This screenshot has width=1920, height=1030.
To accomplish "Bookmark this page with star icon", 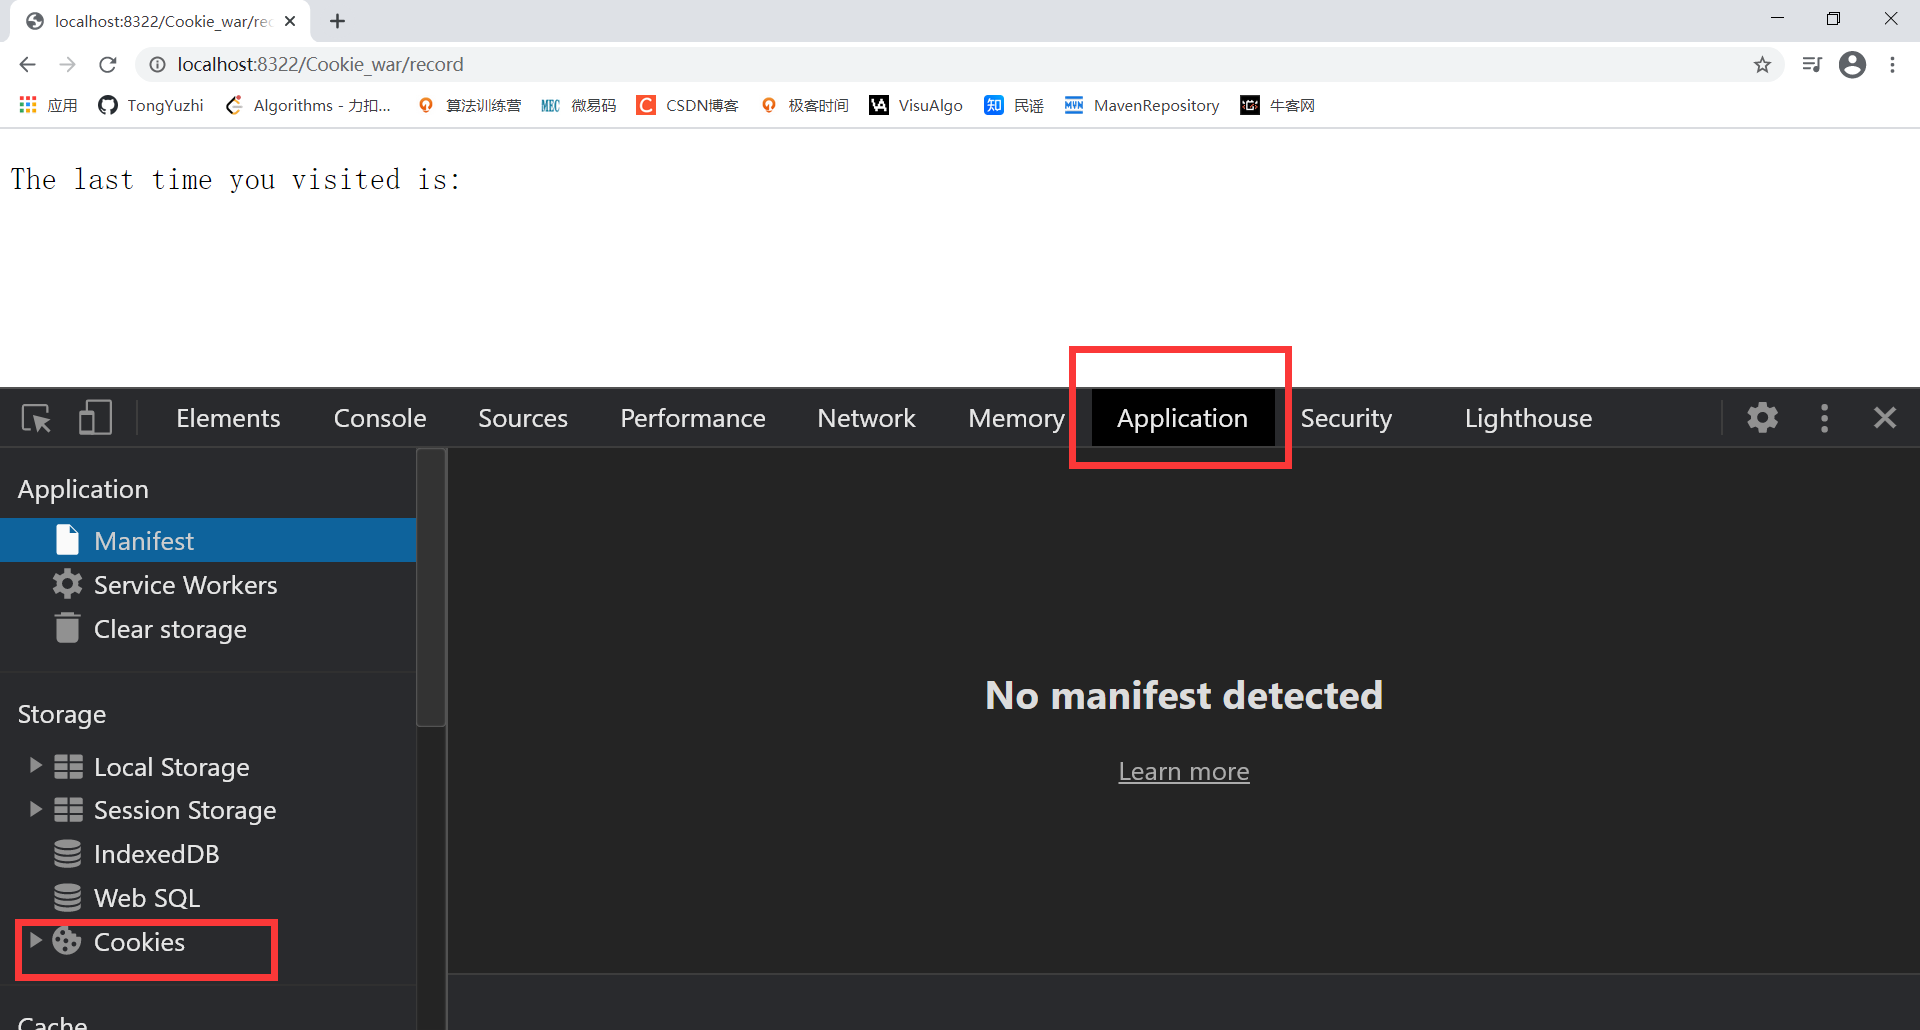I will [x=1762, y=65].
